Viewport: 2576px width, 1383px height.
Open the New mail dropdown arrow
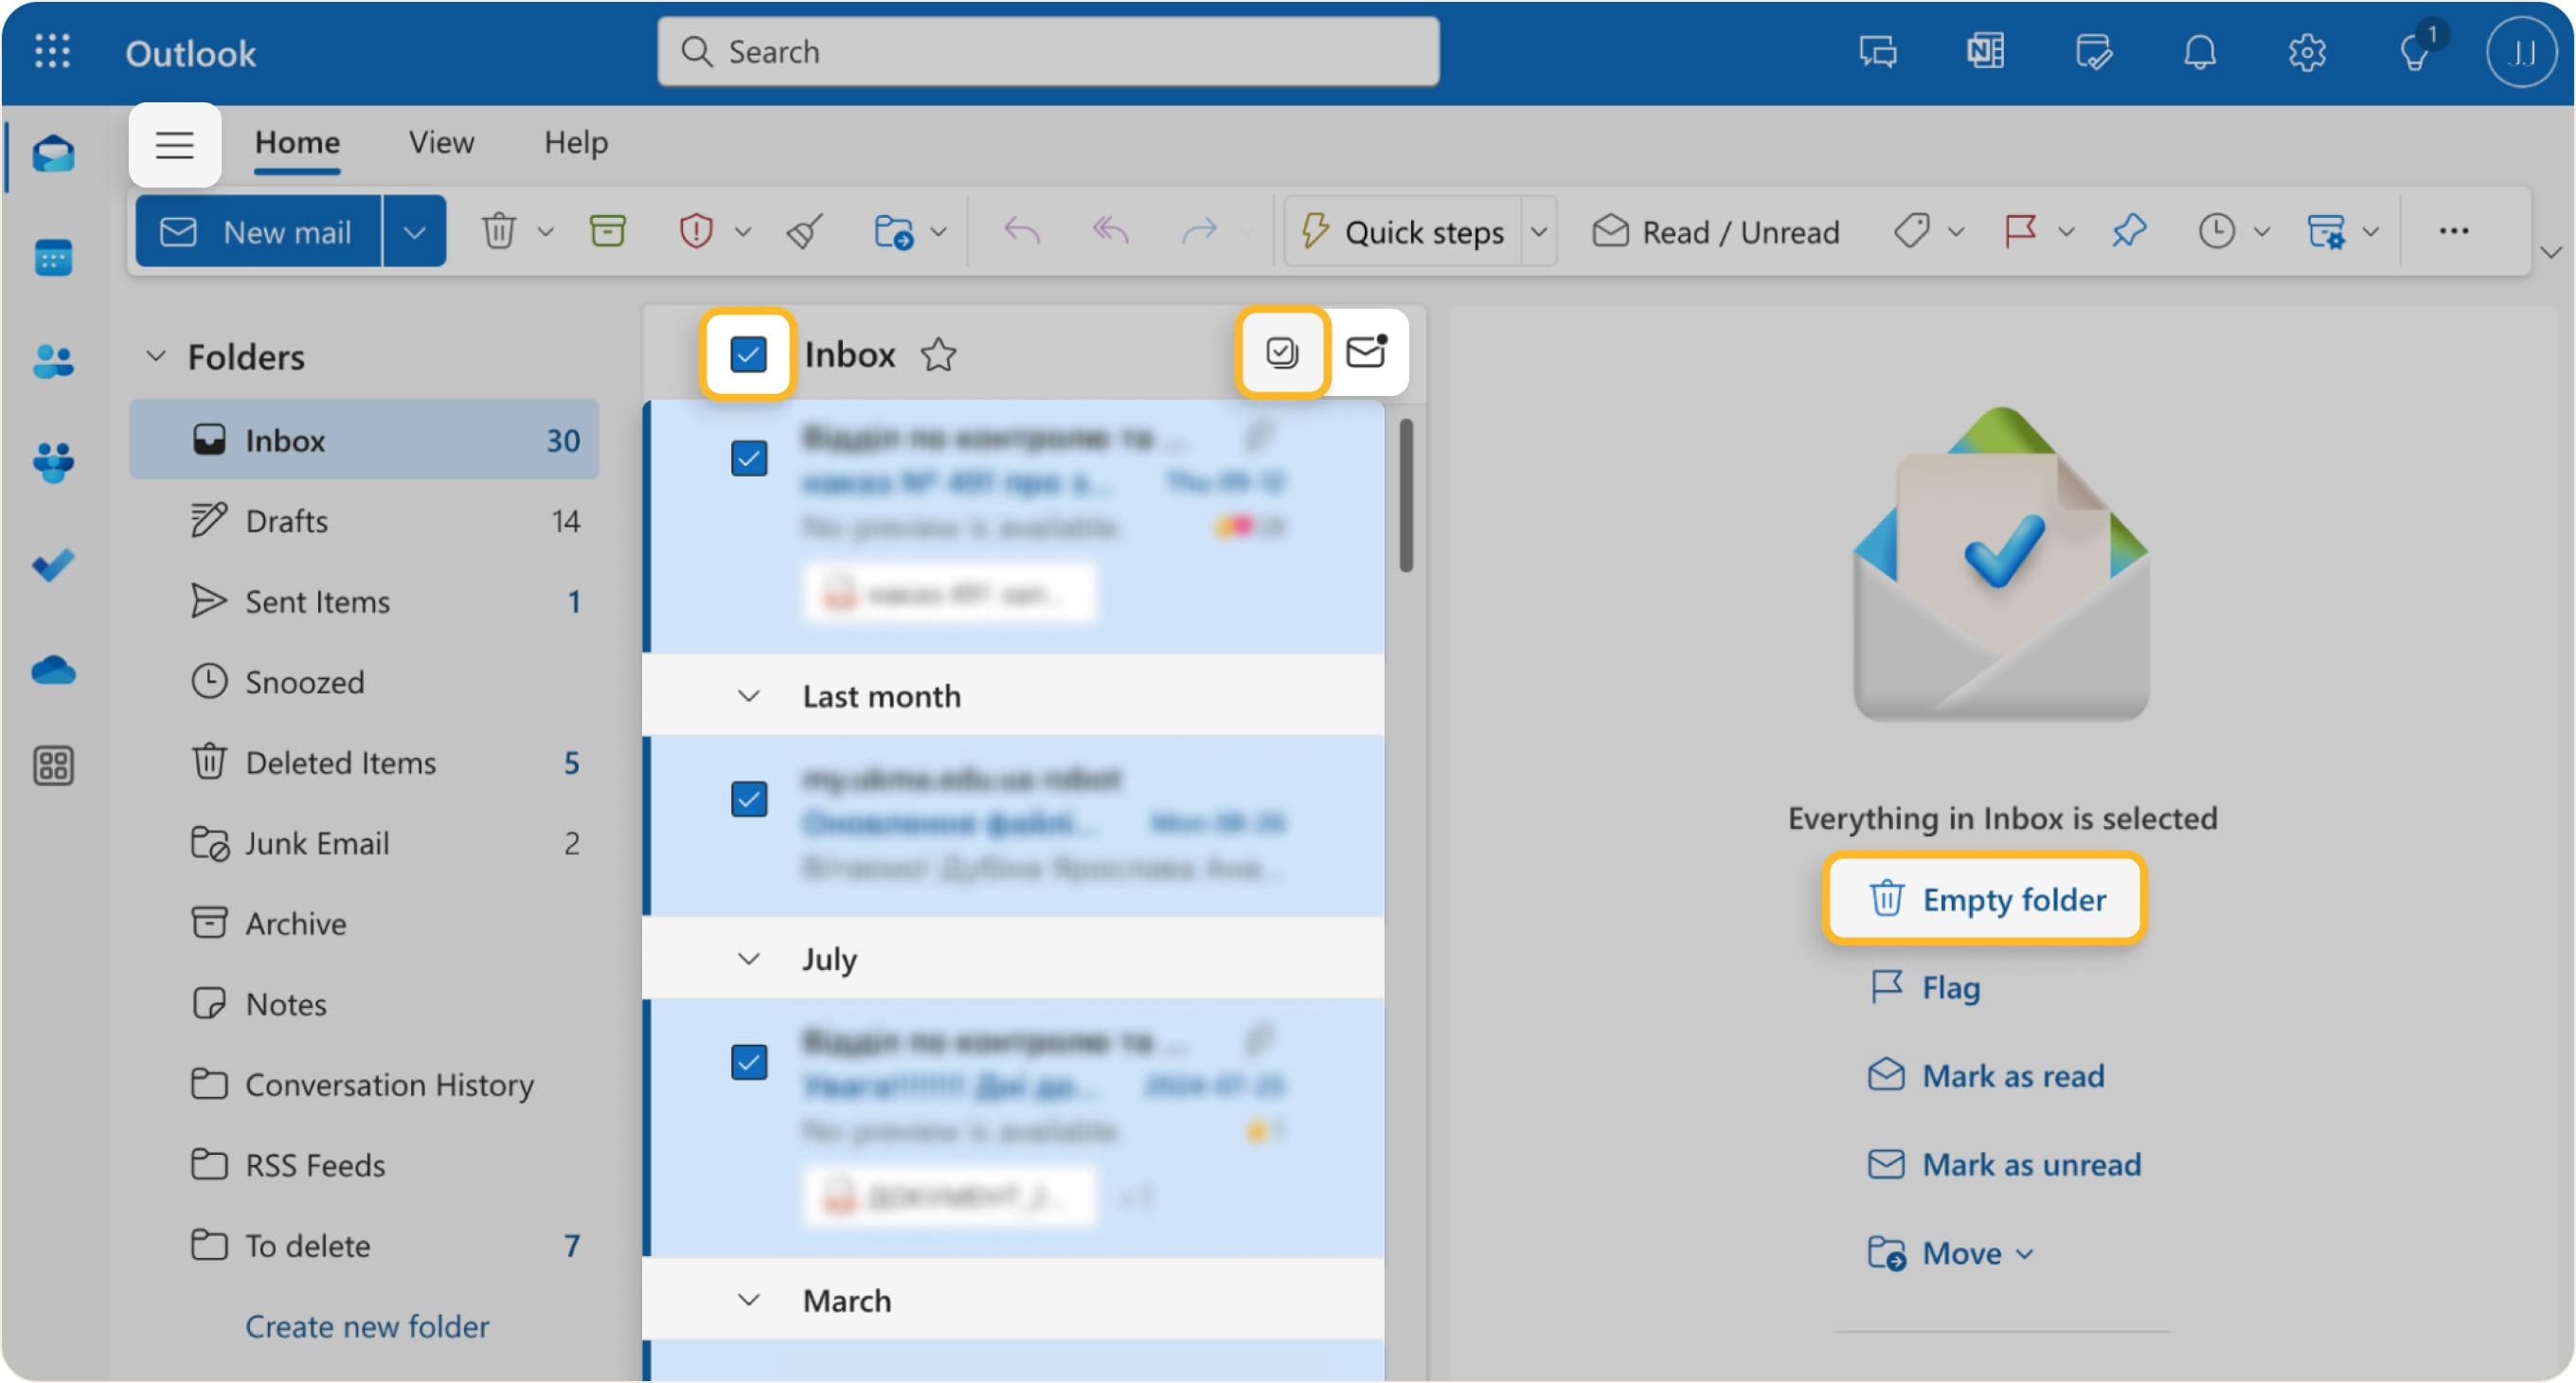pyautogui.click(x=416, y=230)
